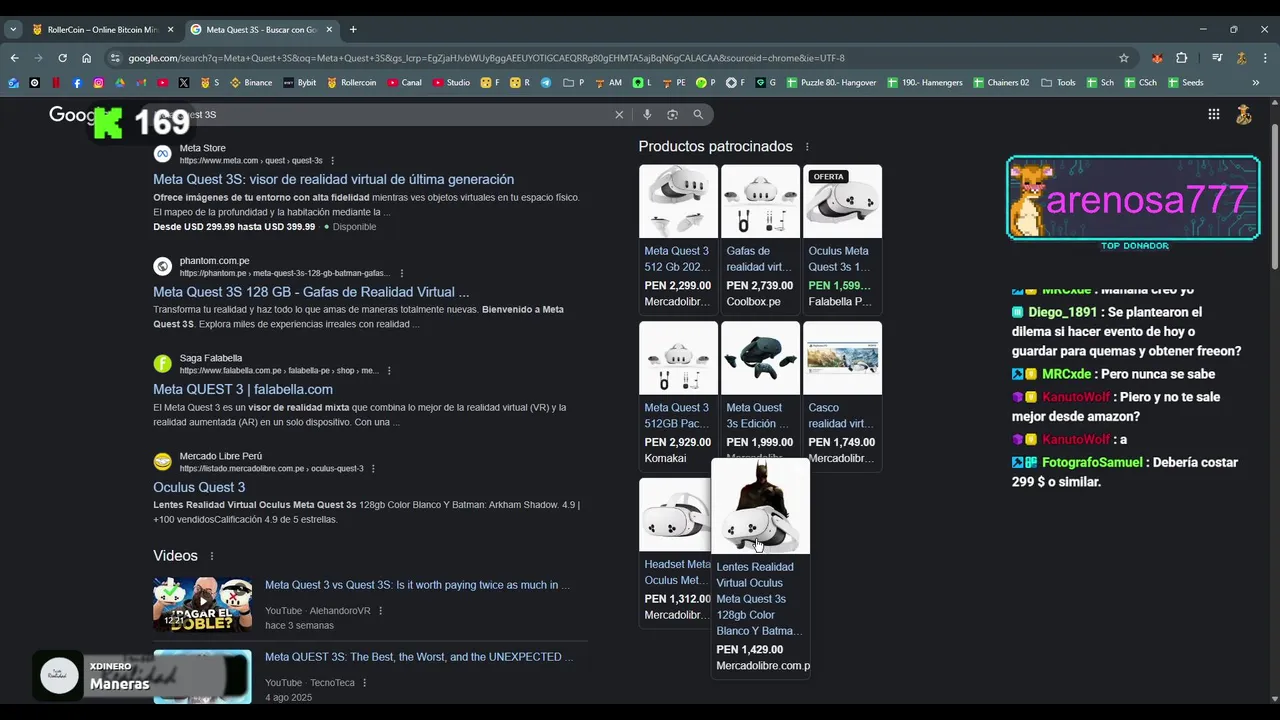Open more options for Mercado Libre Perú result

[374, 469]
